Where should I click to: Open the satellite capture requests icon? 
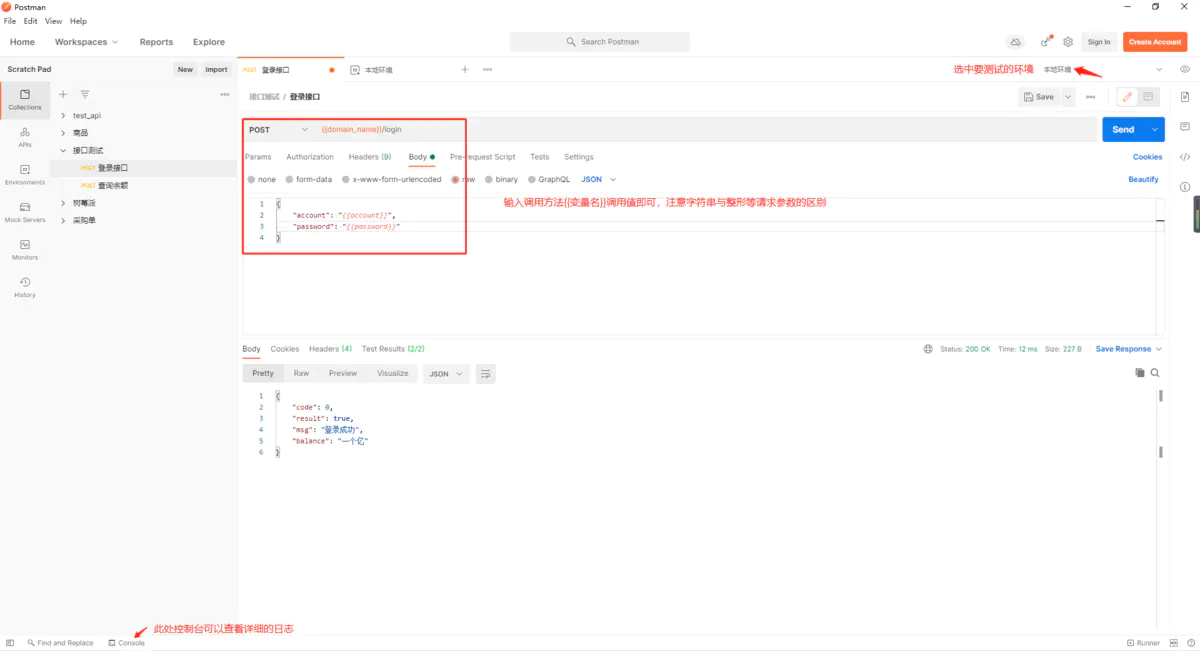tap(1046, 42)
